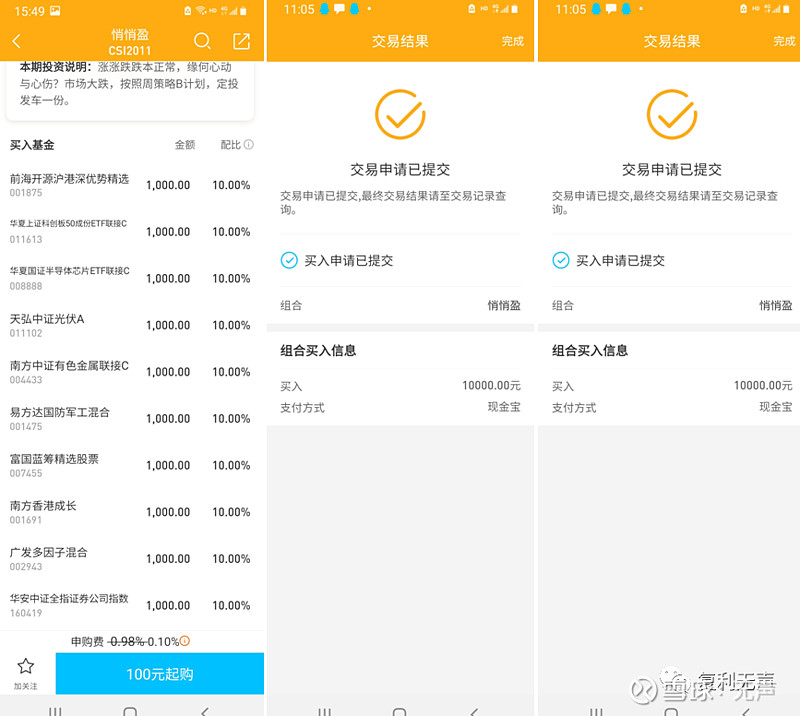800x716 pixels.
Task: Tap the share icon in the header
Action: click(x=241, y=41)
